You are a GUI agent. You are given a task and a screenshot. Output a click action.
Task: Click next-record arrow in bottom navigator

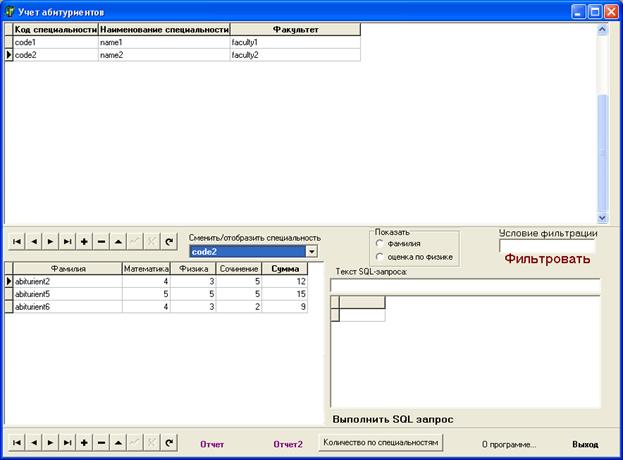click(50, 442)
